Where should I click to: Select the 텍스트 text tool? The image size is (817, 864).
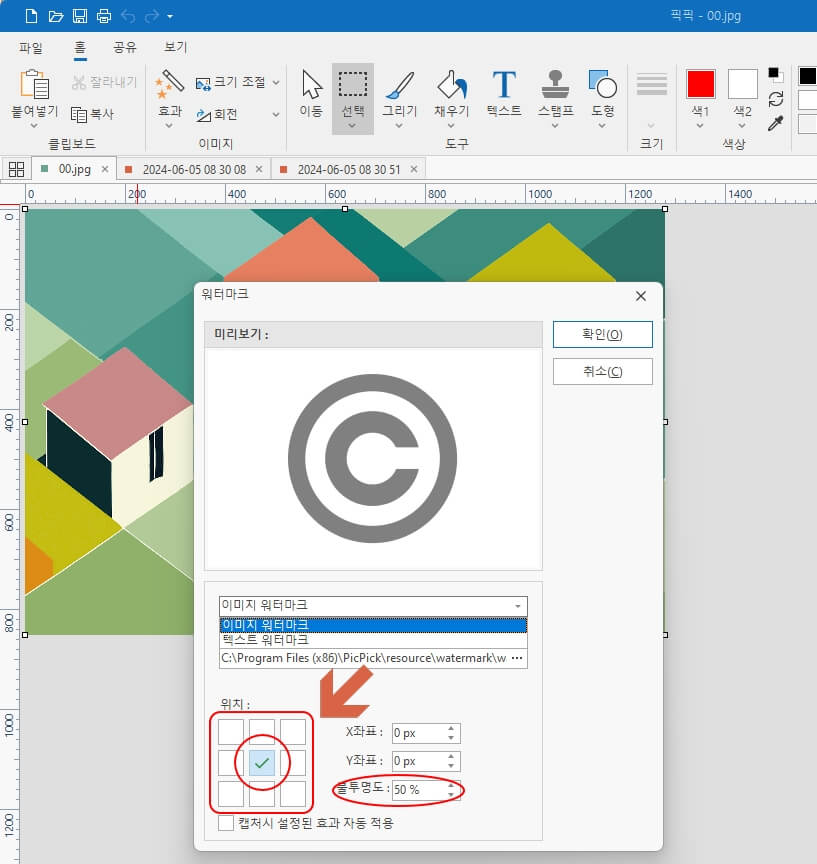(x=504, y=94)
